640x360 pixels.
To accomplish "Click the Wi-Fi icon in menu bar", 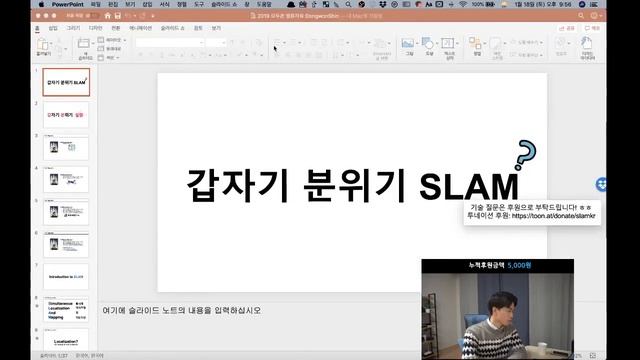I will click(x=463, y=4).
